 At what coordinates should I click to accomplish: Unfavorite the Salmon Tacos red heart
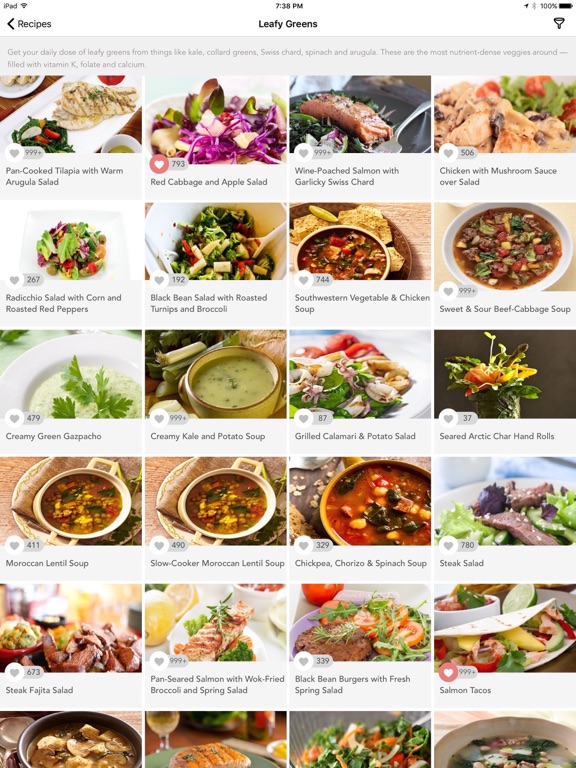[x=448, y=672]
